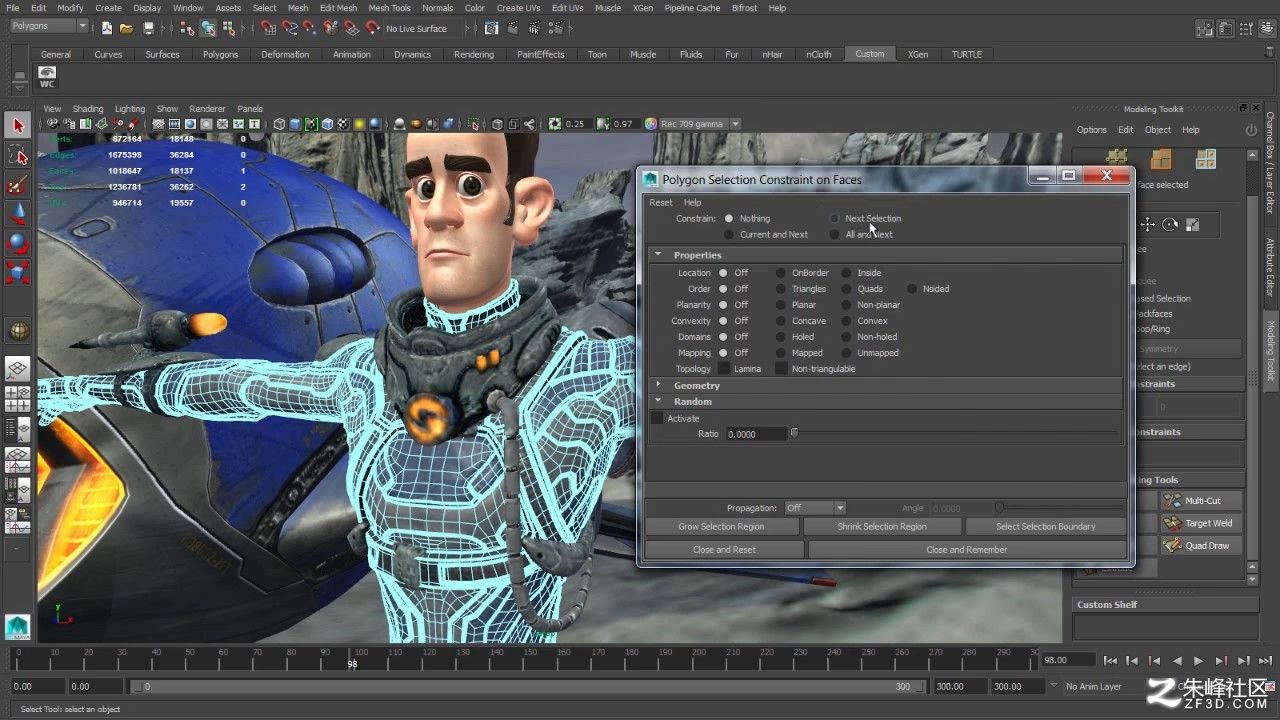
Task: Activate the Lasso select tool
Action: pyautogui.click(x=17, y=155)
